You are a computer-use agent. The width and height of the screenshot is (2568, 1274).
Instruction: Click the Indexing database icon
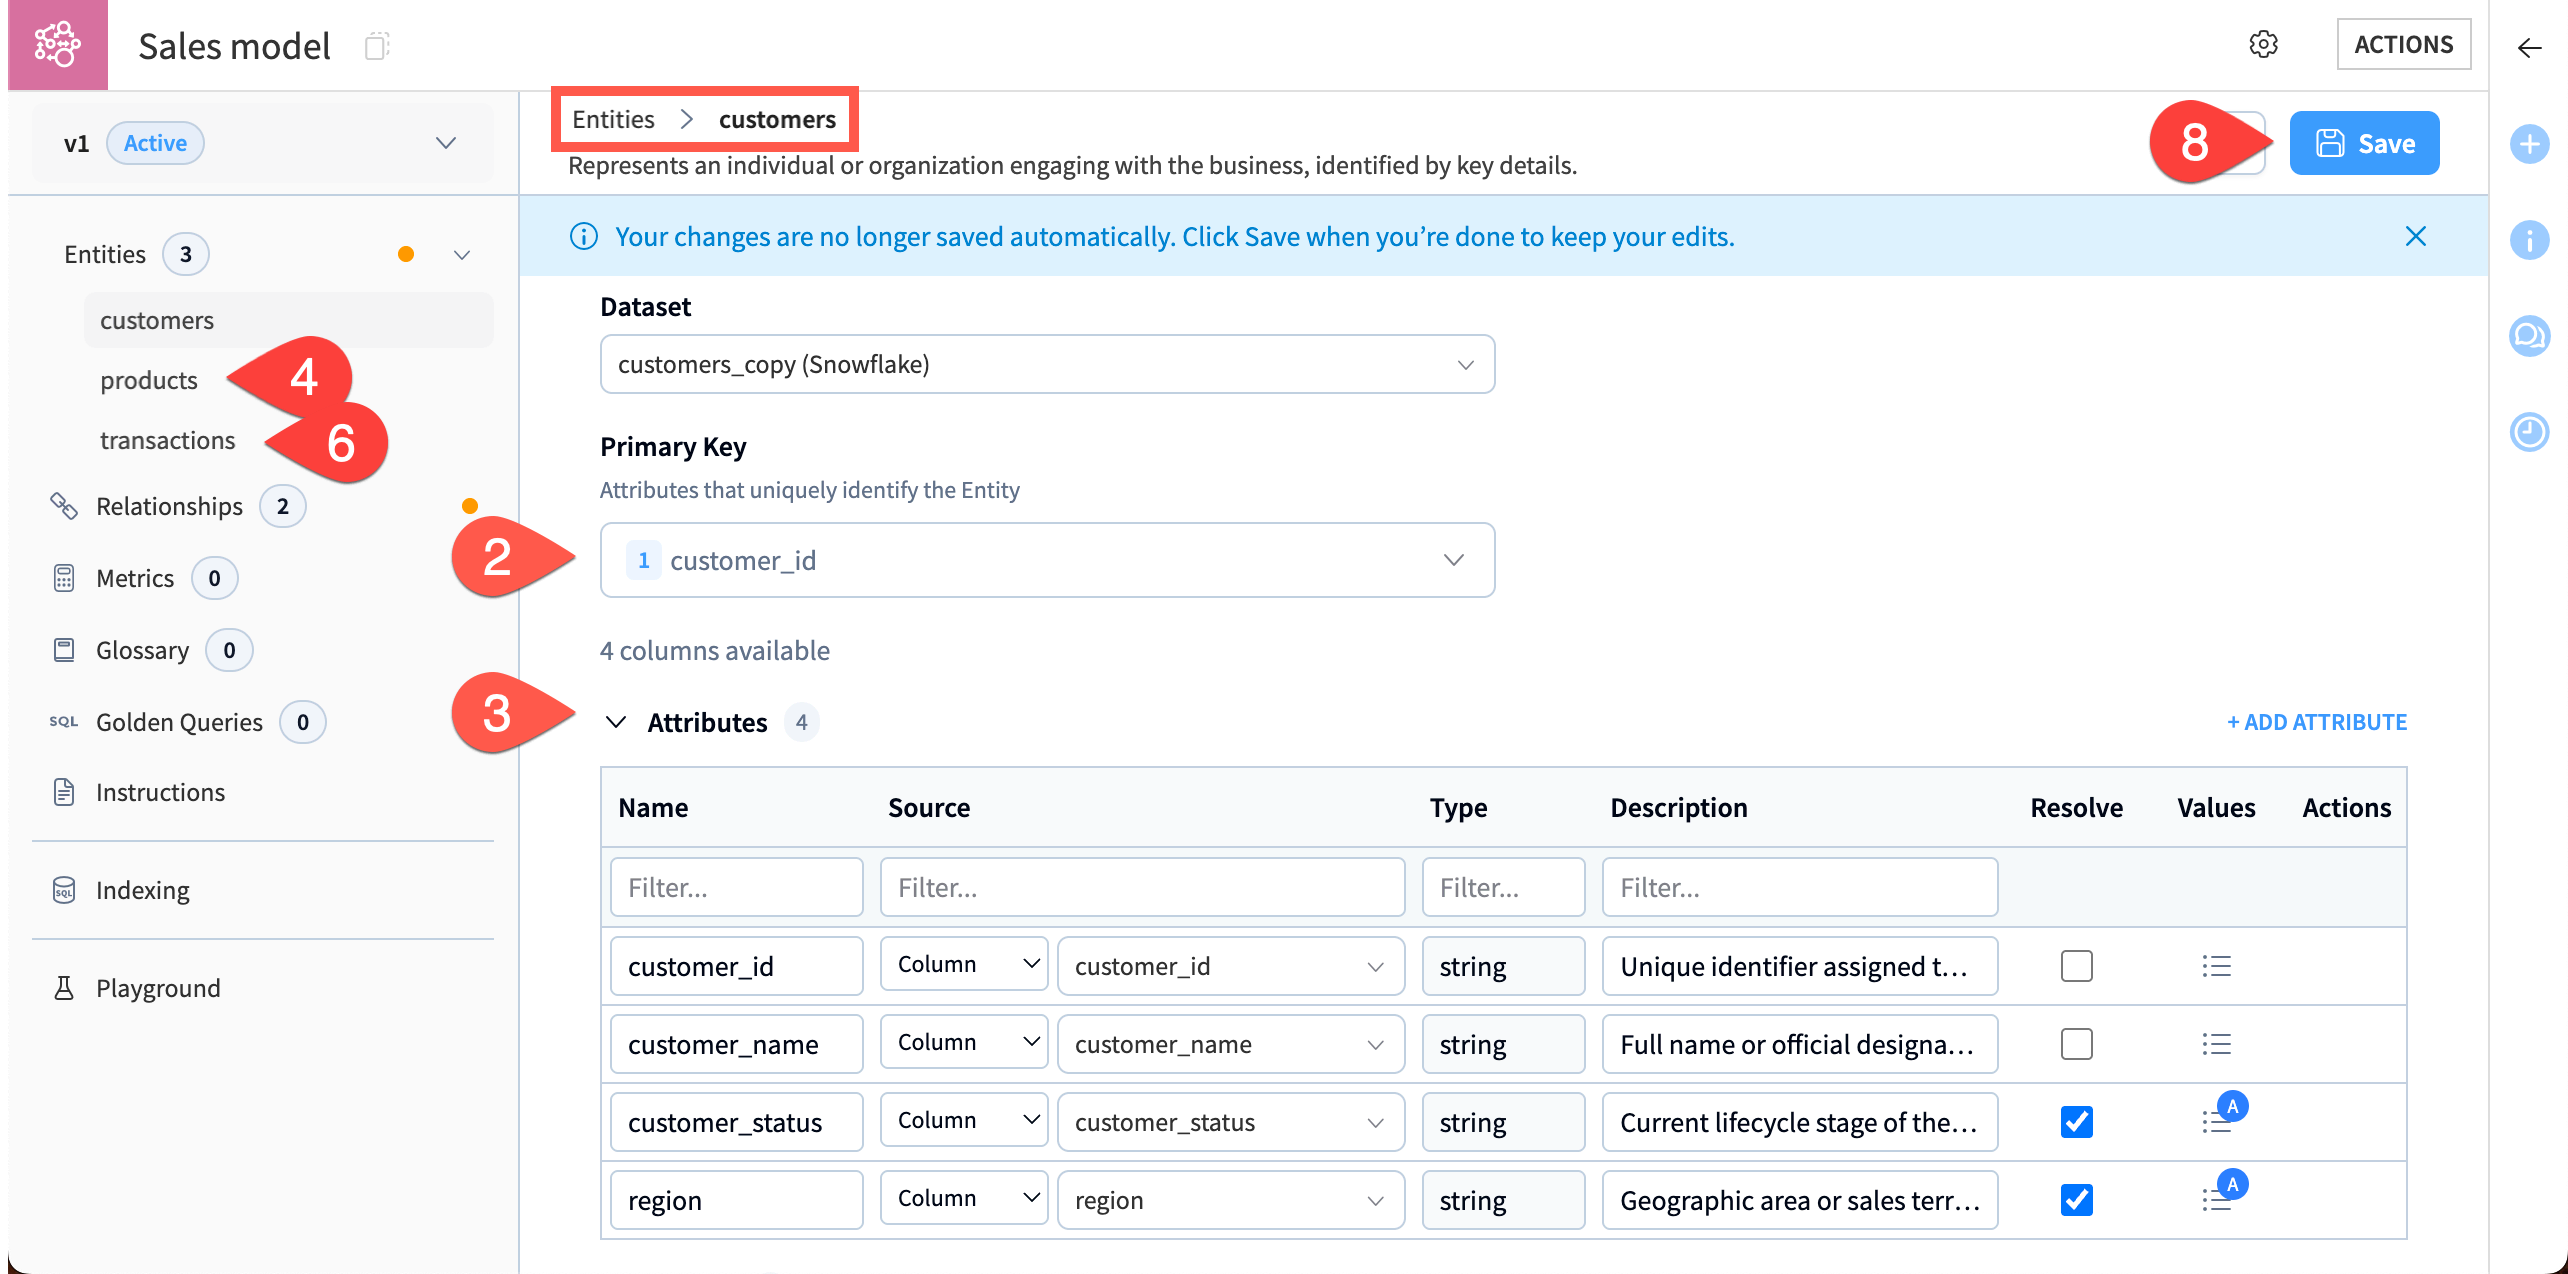[x=64, y=890]
